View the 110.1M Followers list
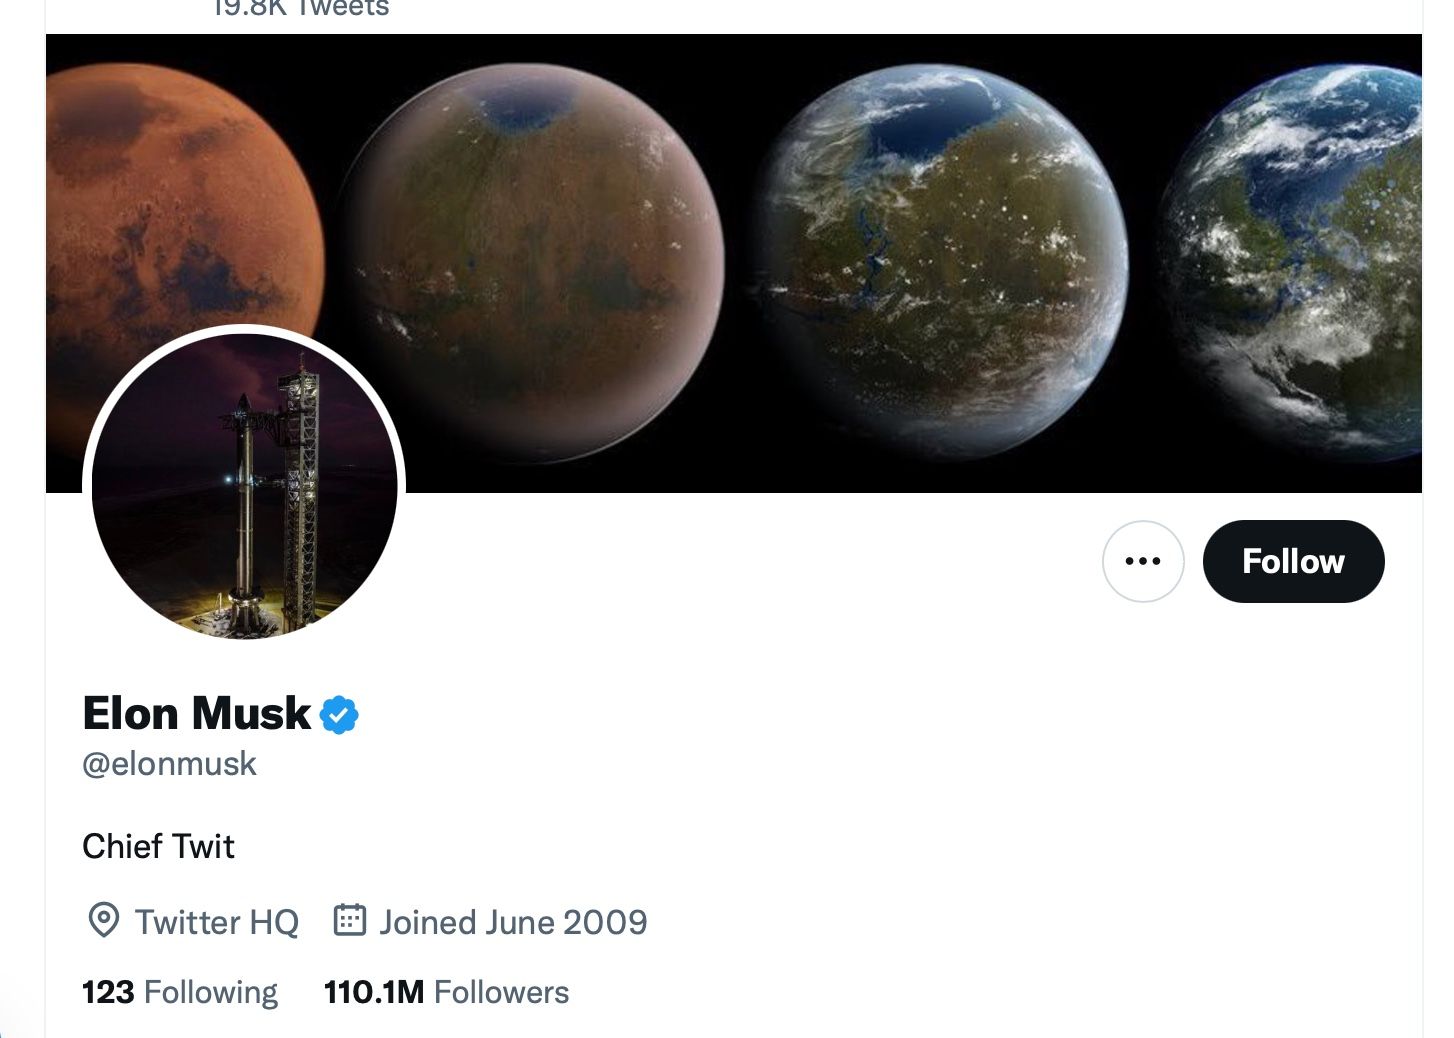 coord(446,992)
